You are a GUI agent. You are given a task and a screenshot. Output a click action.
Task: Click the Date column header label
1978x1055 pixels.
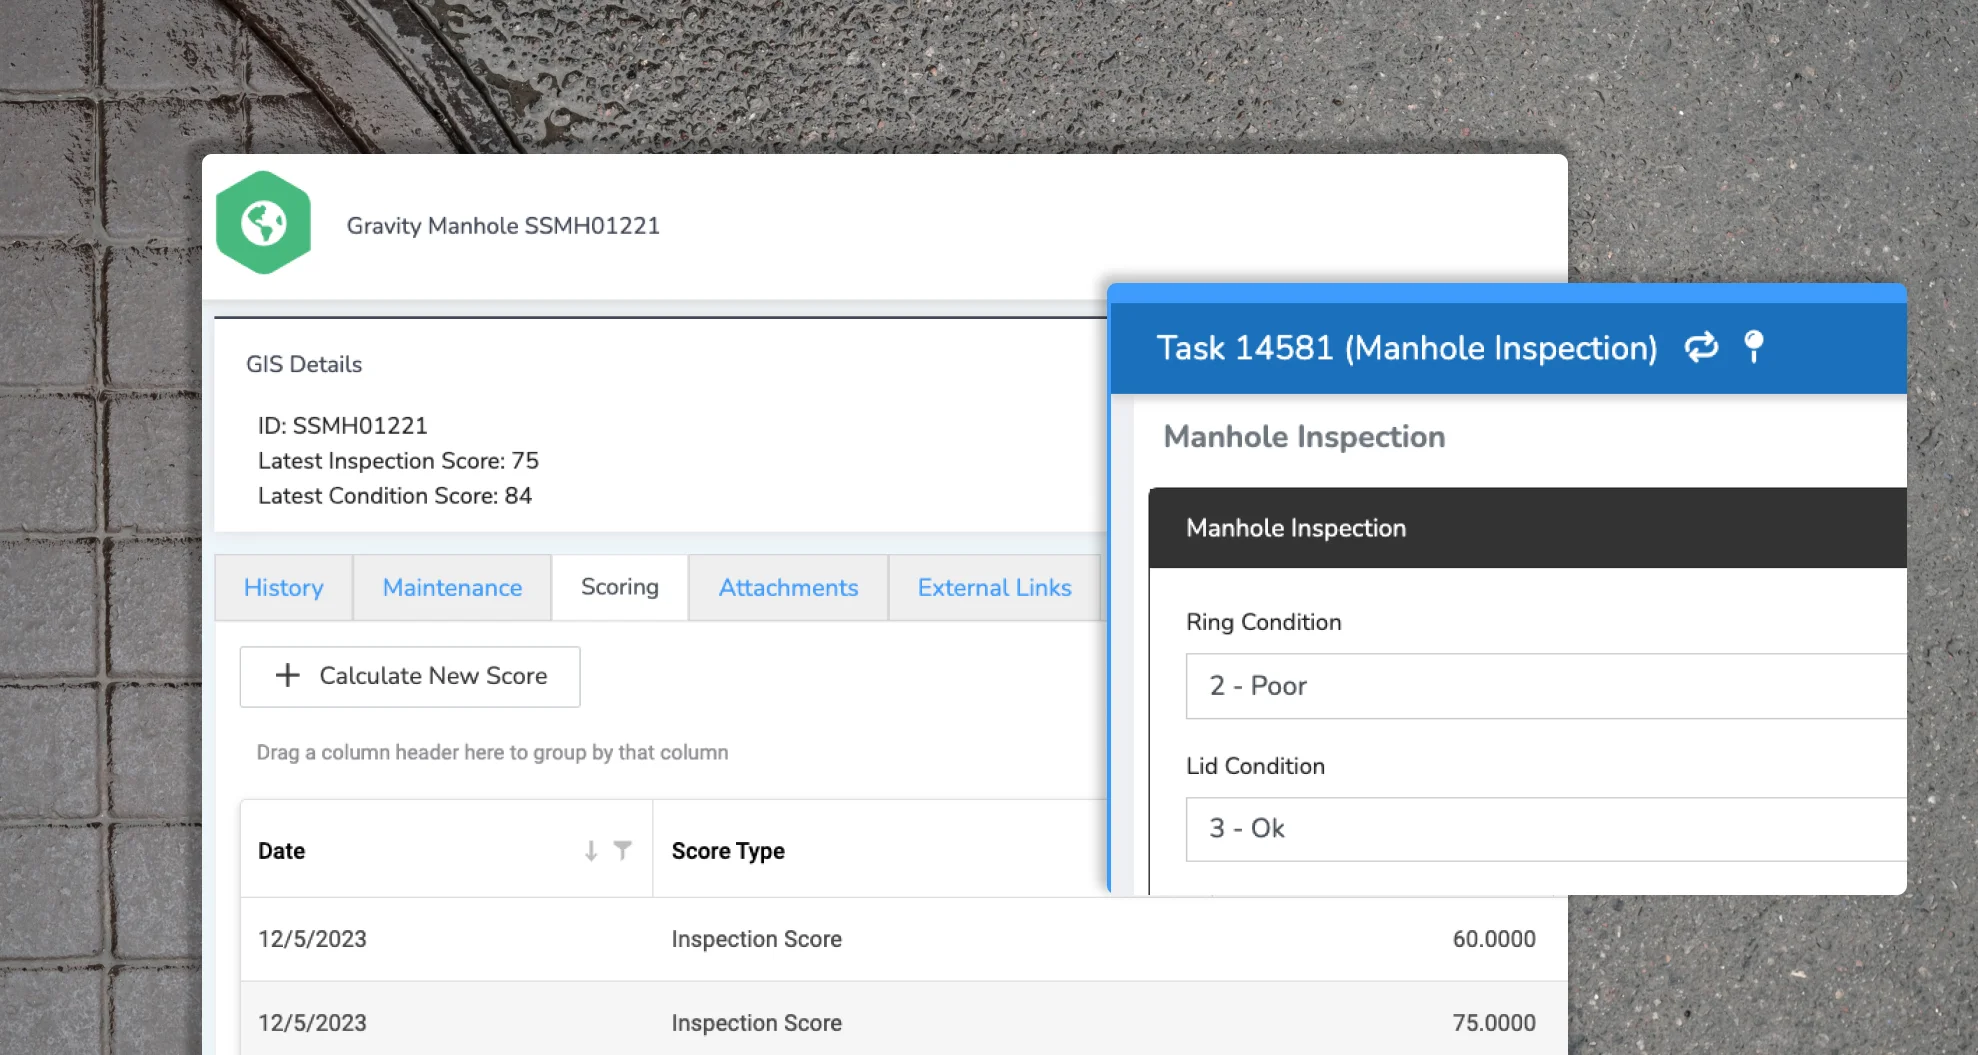pos(281,851)
